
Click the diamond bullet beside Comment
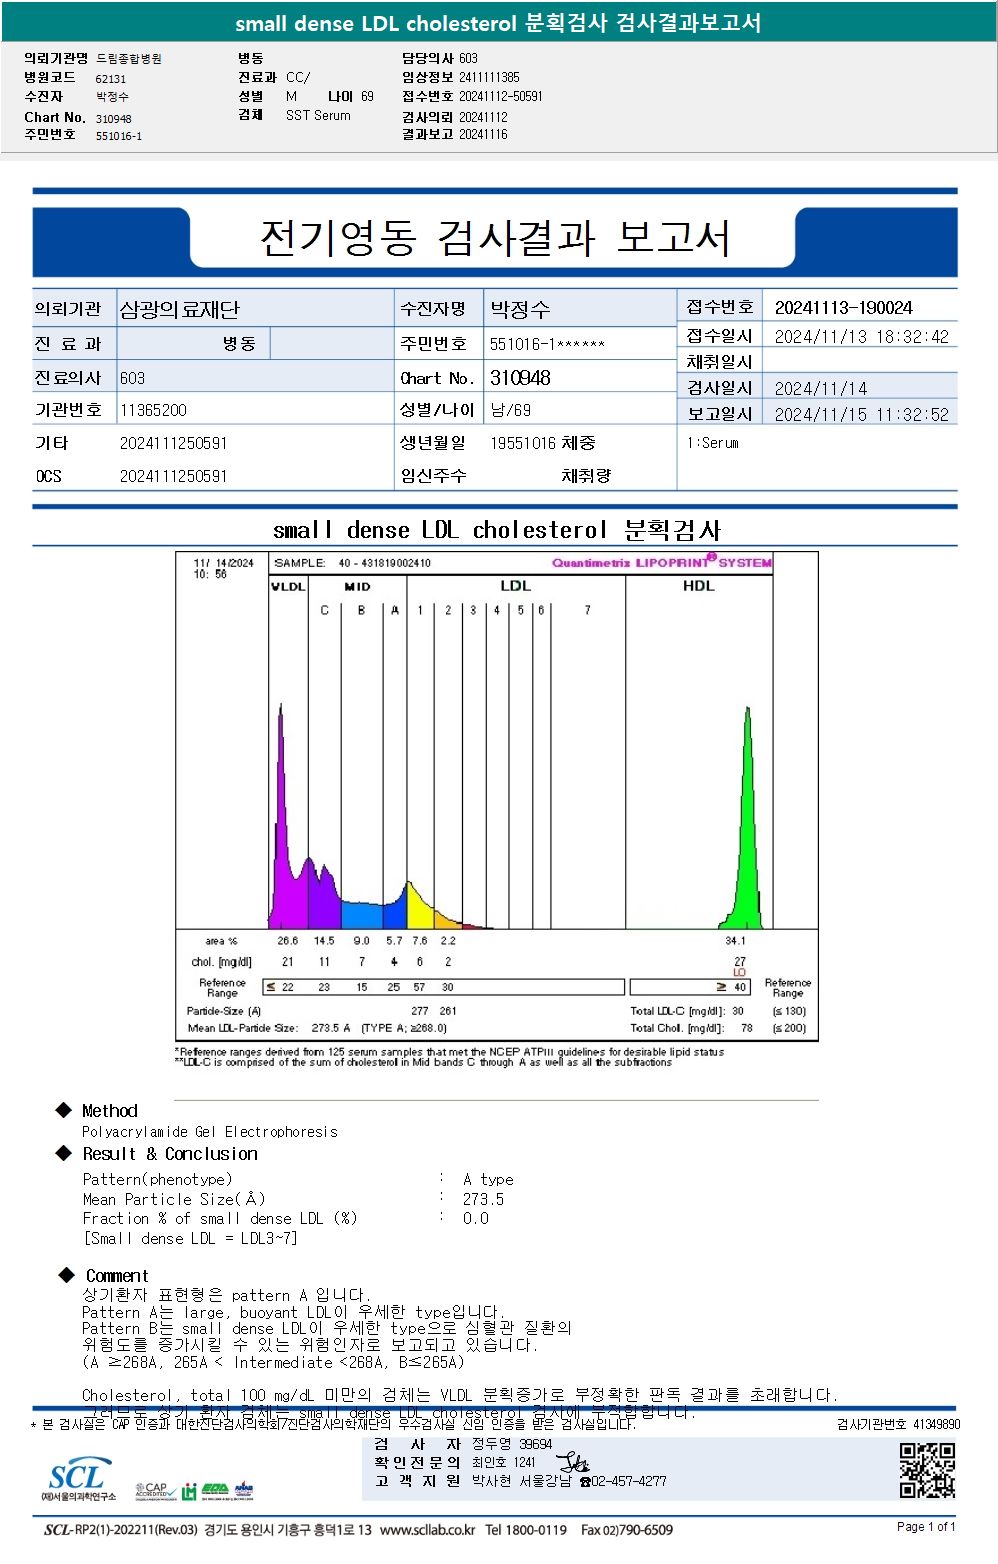coord(66,1275)
